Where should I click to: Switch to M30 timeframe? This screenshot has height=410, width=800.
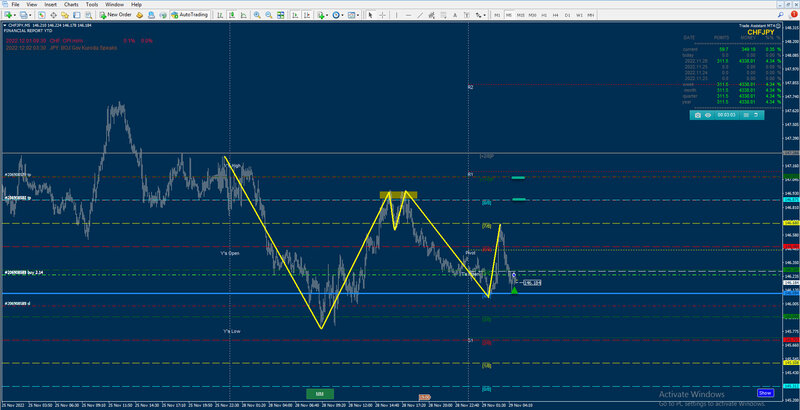(532, 15)
